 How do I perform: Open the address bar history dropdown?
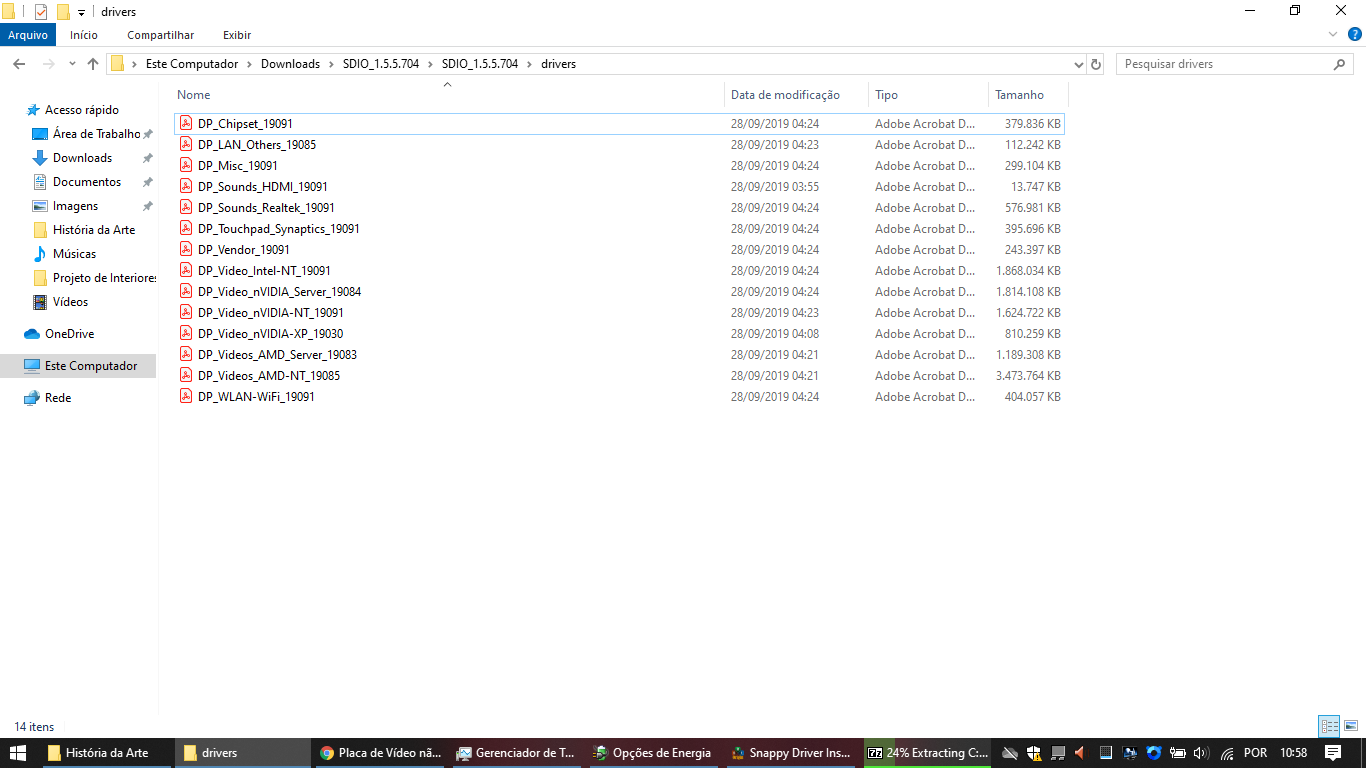[1078, 64]
